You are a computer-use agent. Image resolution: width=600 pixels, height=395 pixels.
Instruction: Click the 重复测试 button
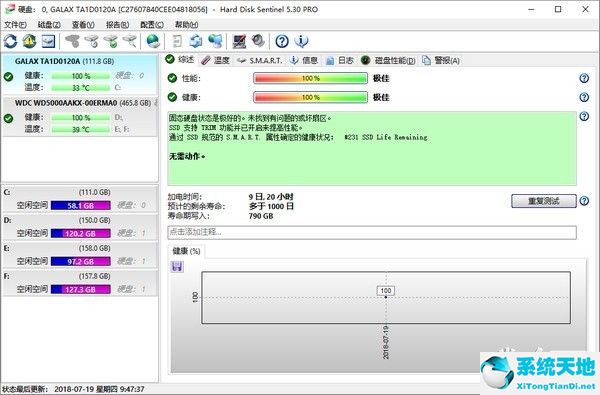544,201
